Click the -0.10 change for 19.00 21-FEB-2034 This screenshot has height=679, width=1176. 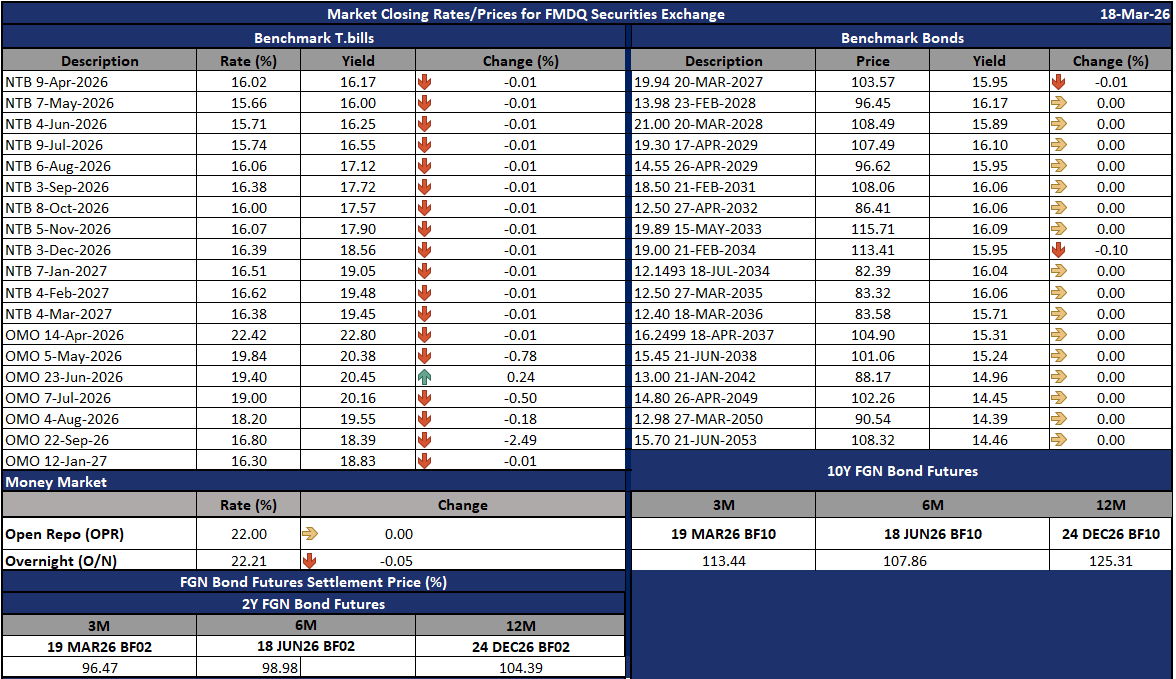(x=1111, y=250)
